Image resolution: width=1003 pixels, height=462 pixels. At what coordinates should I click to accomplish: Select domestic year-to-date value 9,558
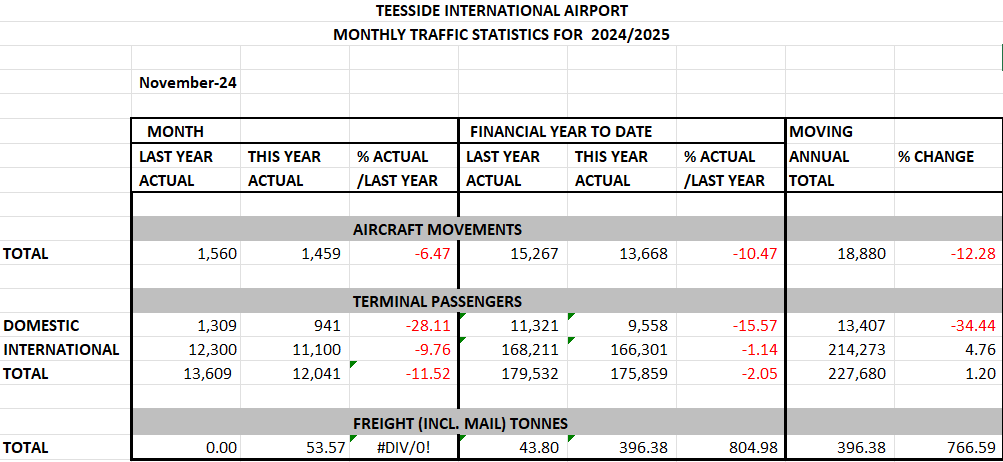click(622, 326)
